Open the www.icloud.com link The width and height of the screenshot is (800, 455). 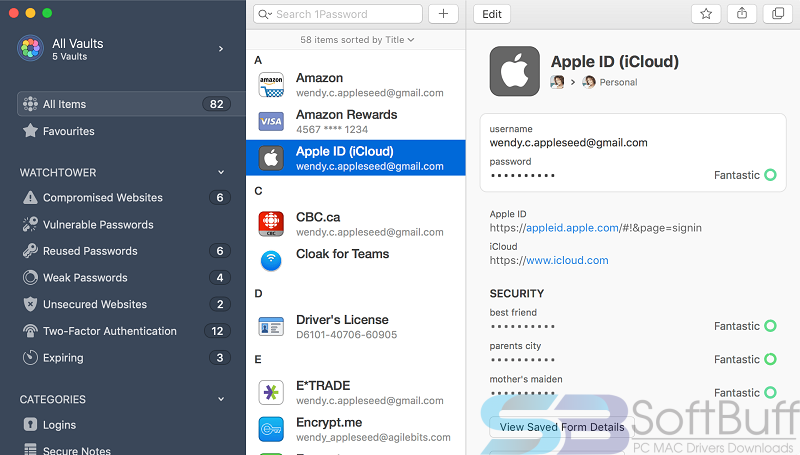click(x=567, y=260)
